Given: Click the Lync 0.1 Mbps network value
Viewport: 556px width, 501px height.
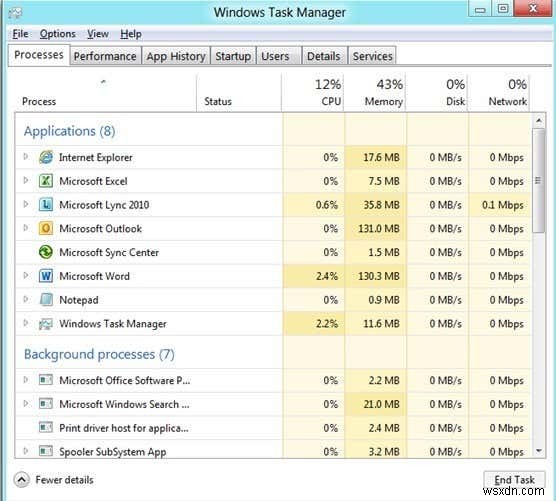Looking at the screenshot, I should click(503, 205).
